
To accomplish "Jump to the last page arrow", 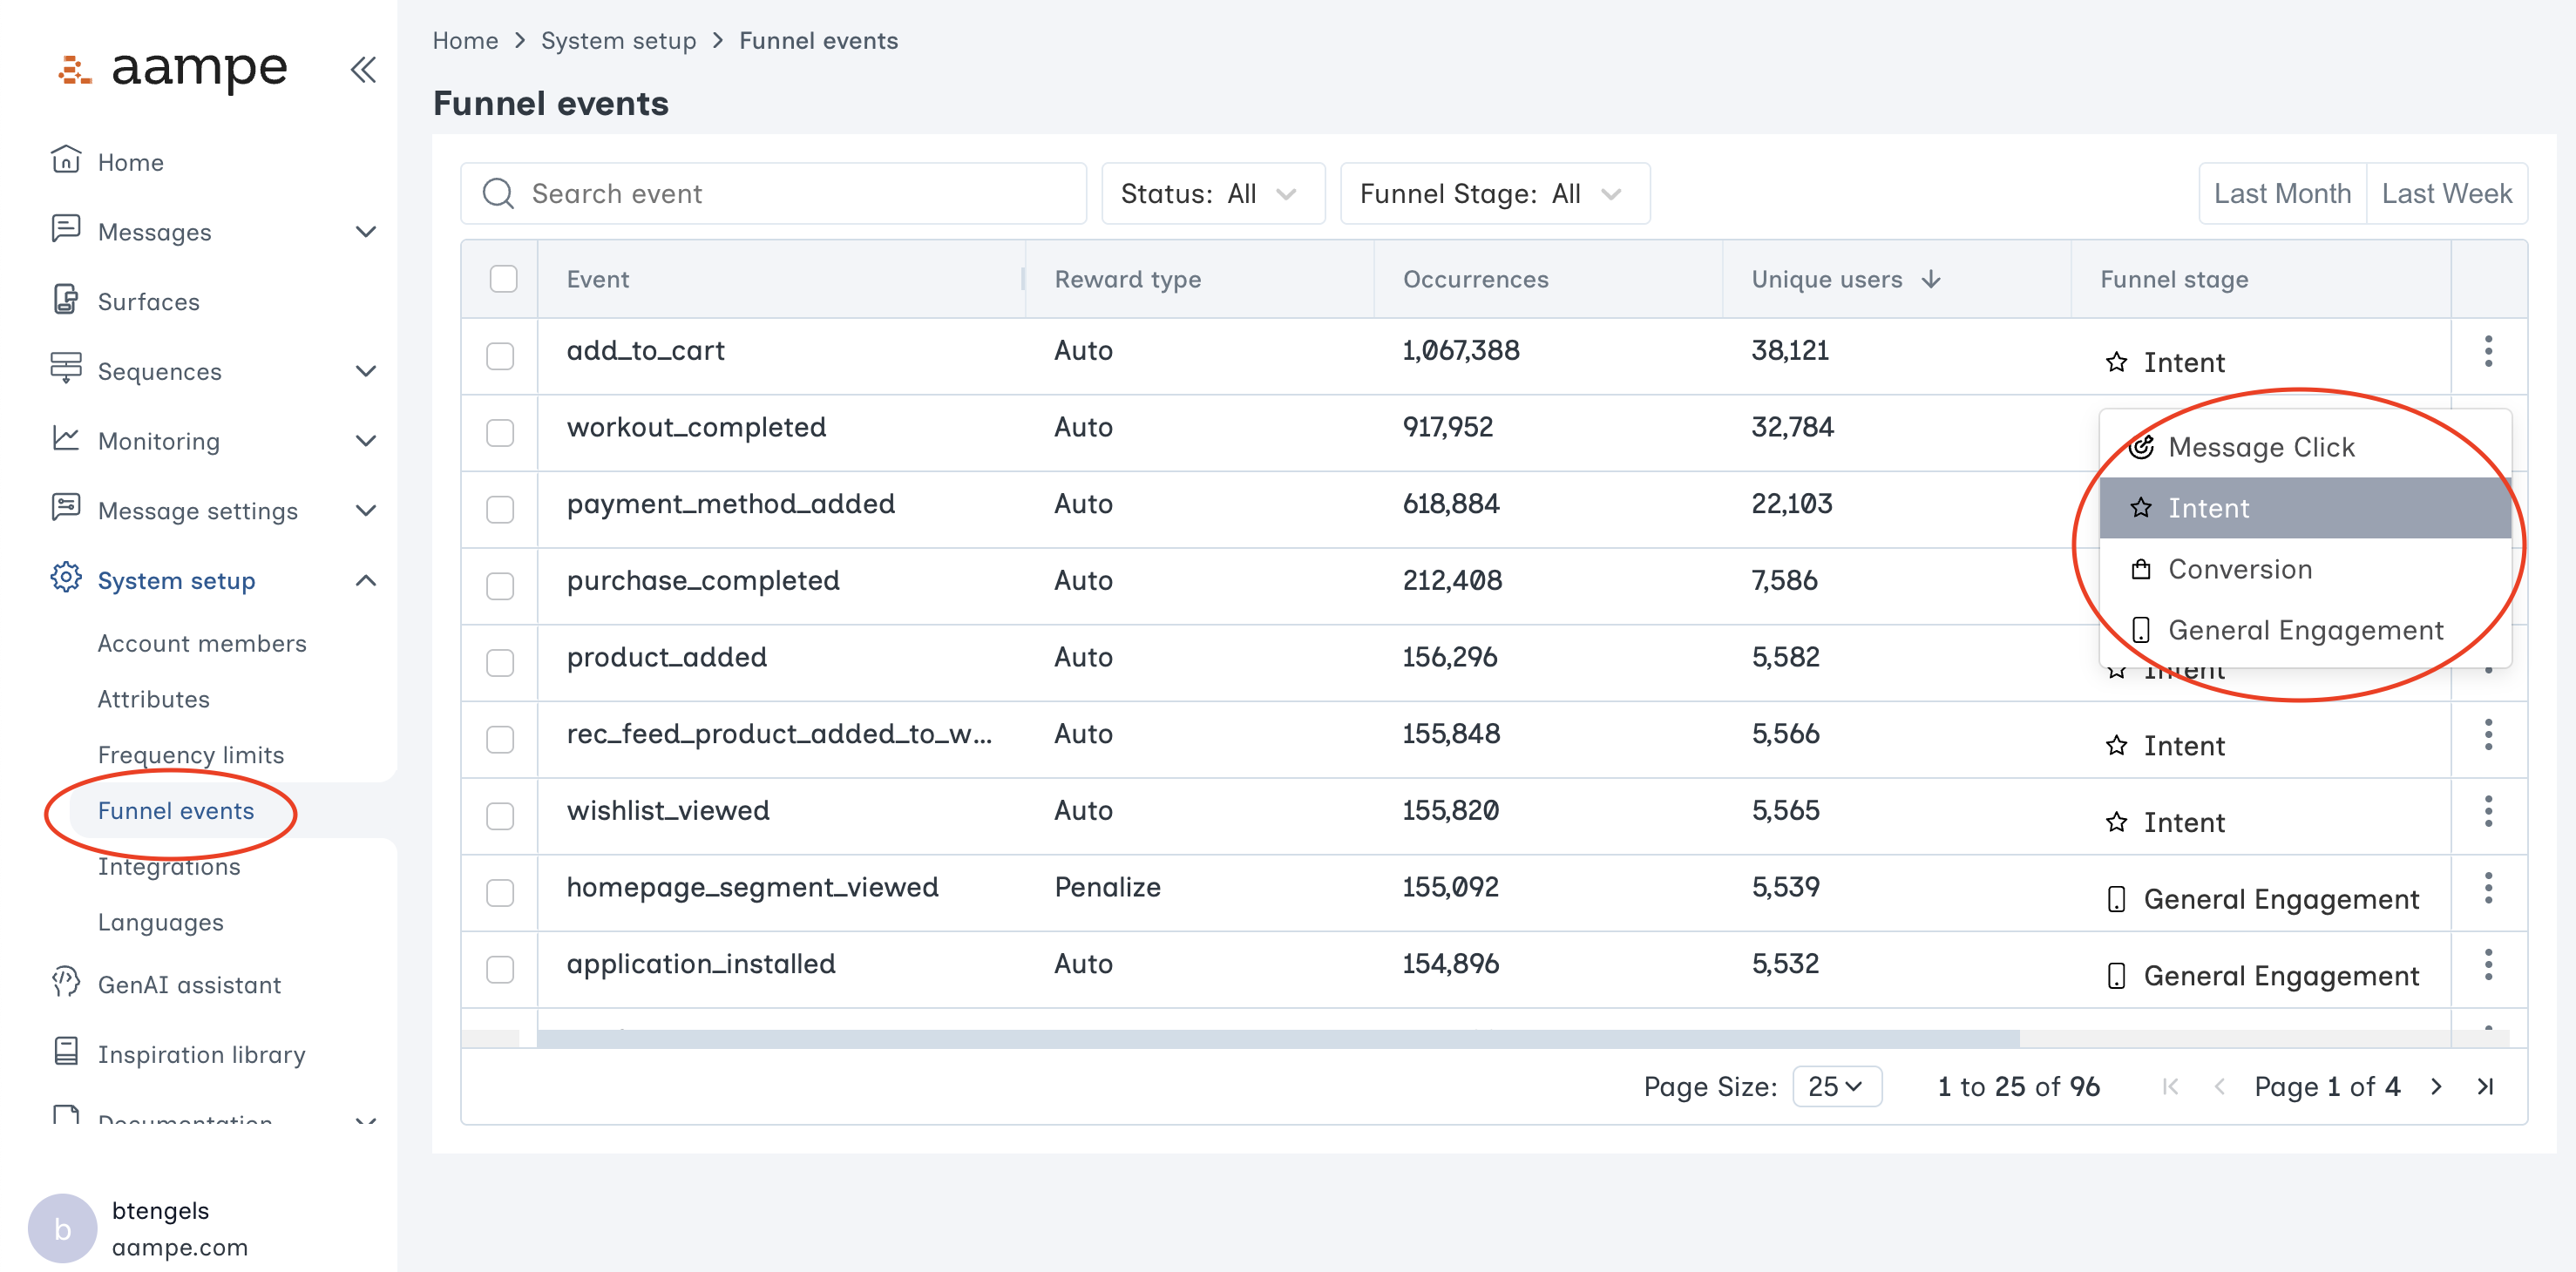I will click(2485, 1087).
